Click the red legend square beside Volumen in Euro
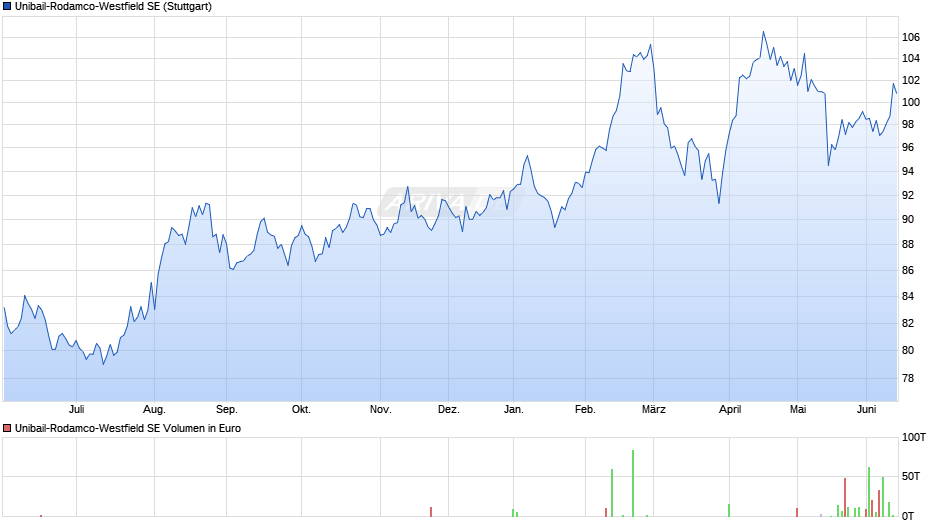 (x=7, y=428)
